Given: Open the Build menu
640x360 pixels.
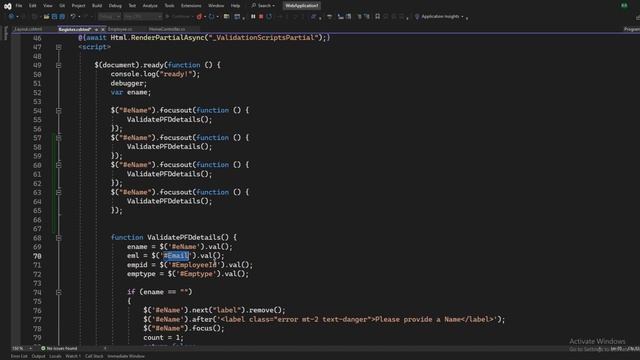Looking at the screenshot, I should coord(97,6).
